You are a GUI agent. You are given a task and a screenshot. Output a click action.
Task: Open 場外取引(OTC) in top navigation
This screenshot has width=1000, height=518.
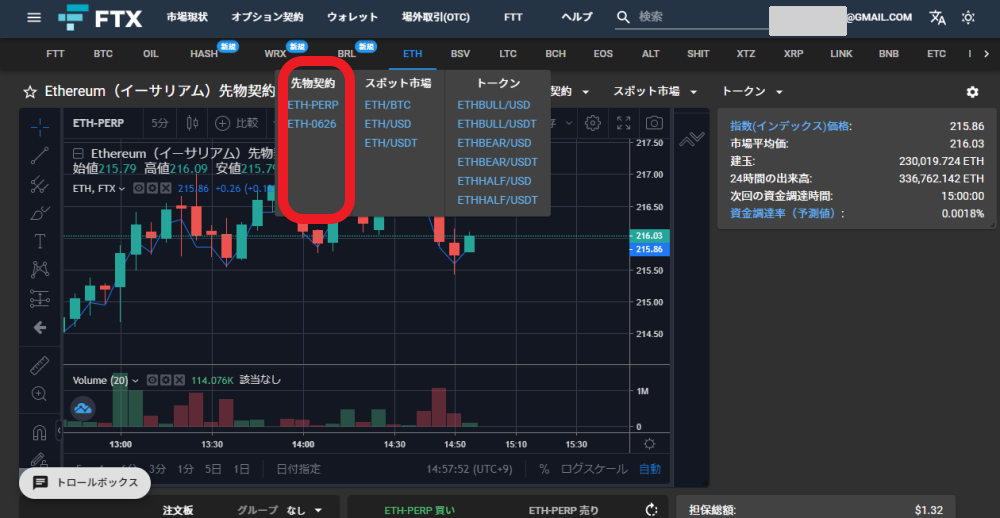pos(436,18)
